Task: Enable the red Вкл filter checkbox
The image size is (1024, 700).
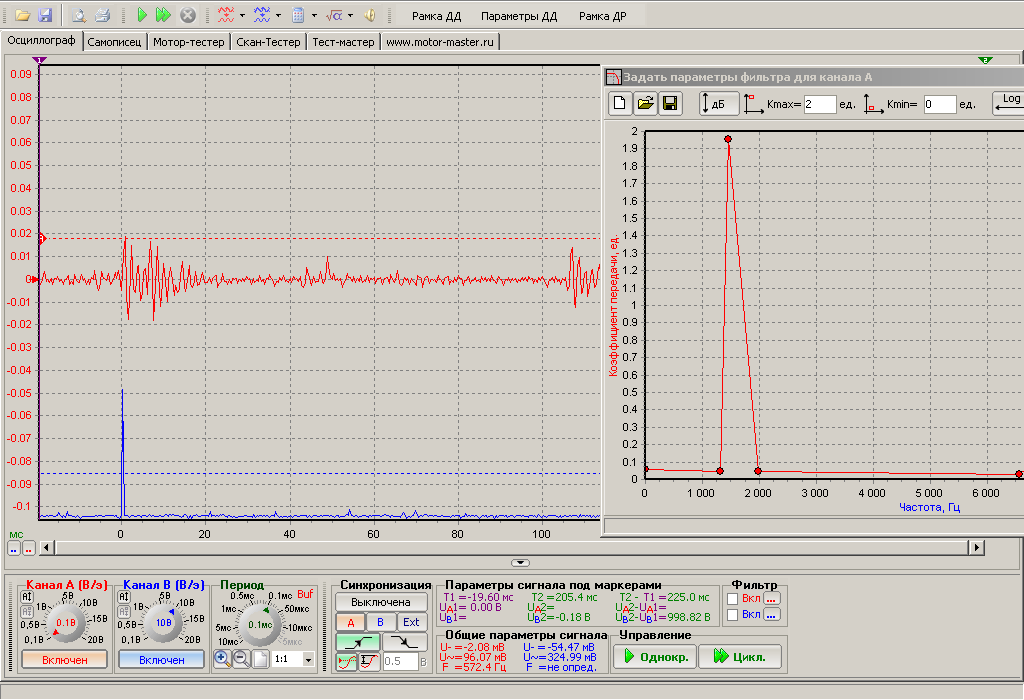Action: (x=733, y=599)
